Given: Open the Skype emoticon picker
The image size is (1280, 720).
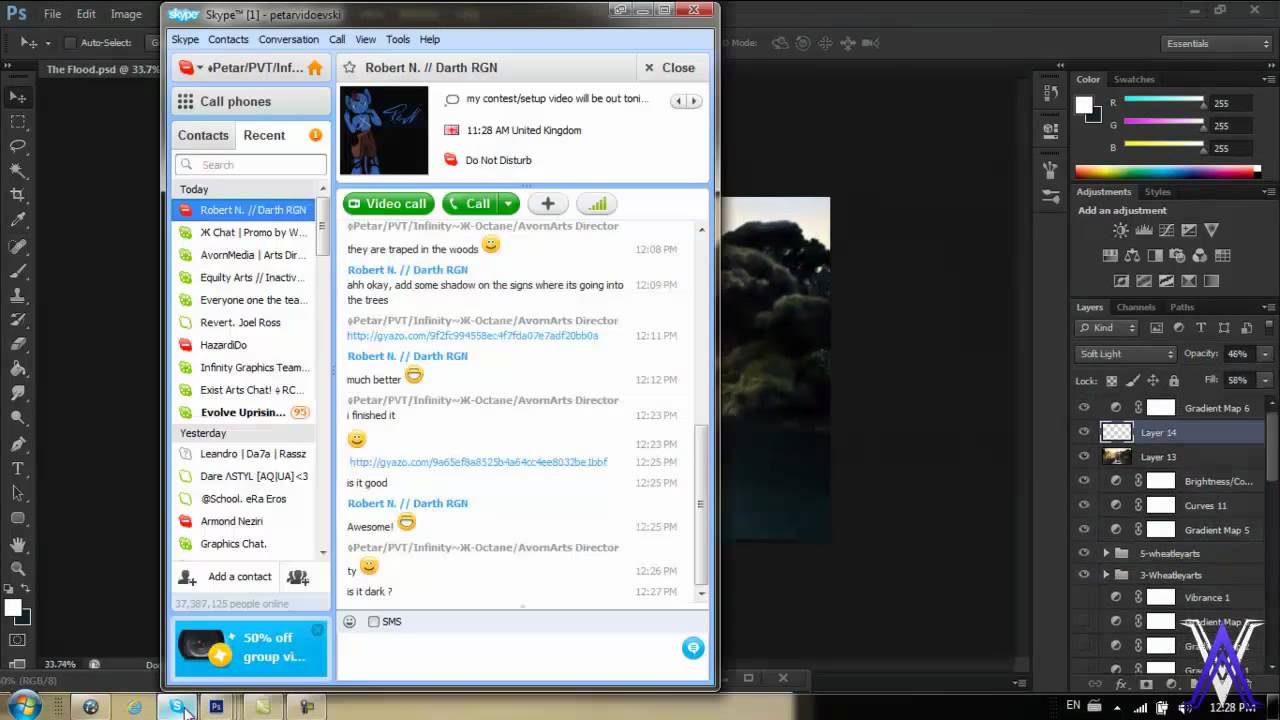Looking at the screenshot, I should 349,622.
